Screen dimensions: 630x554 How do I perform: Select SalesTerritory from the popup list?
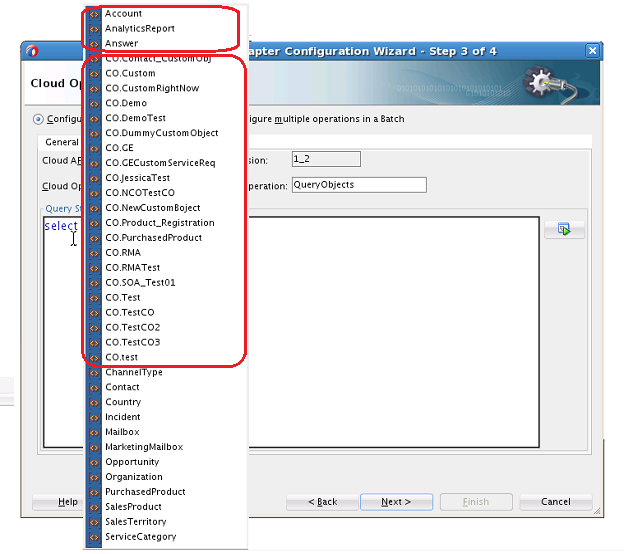(136, 521)
